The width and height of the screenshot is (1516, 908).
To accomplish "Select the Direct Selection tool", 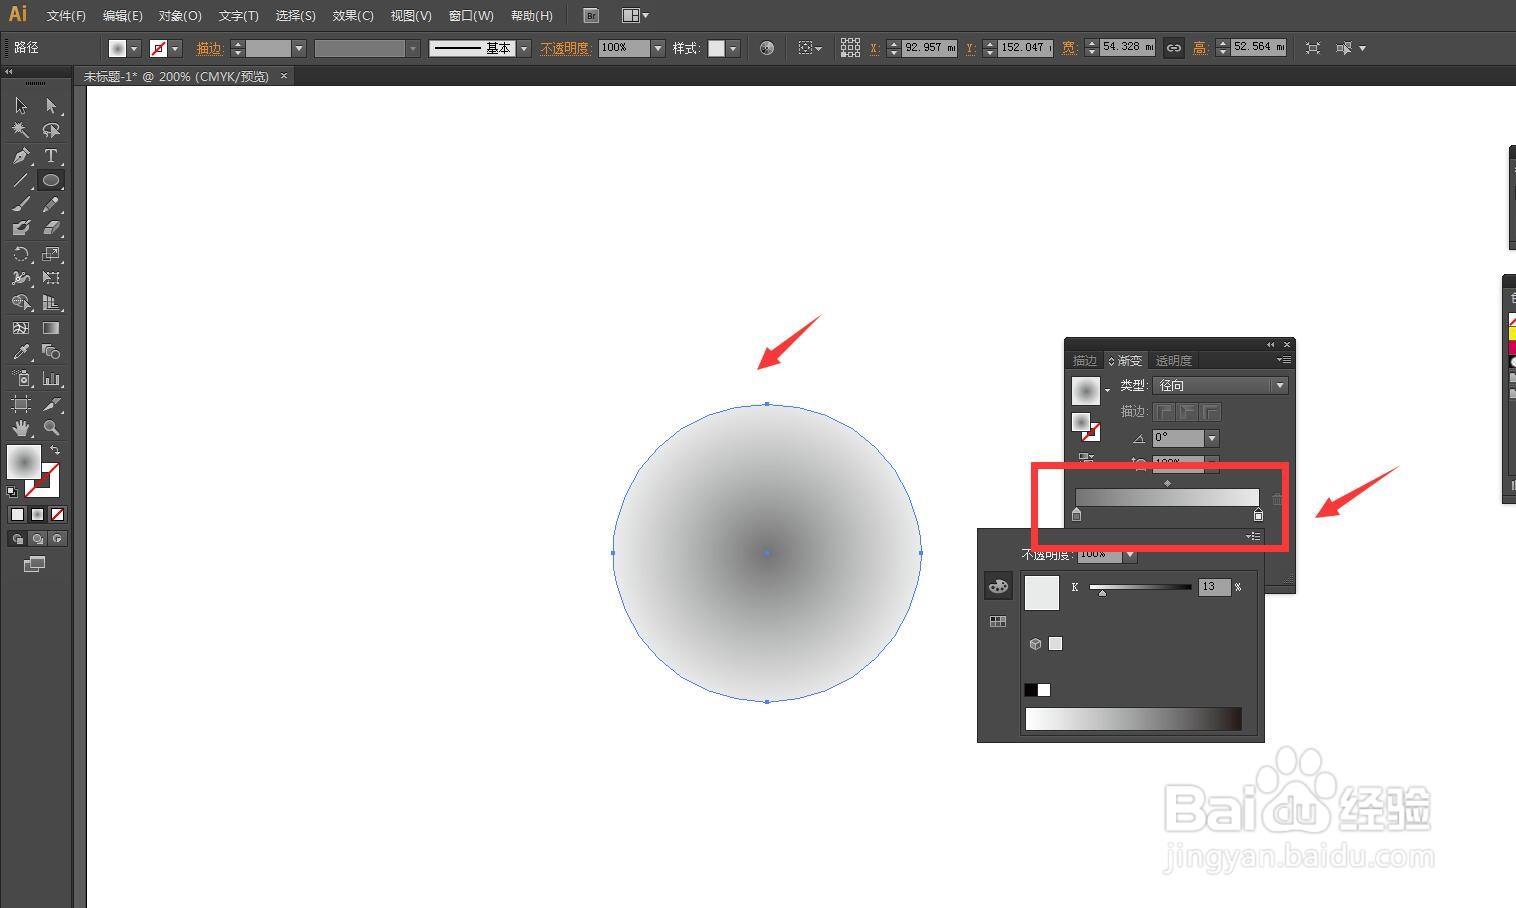I will click(x=51, y=106).
